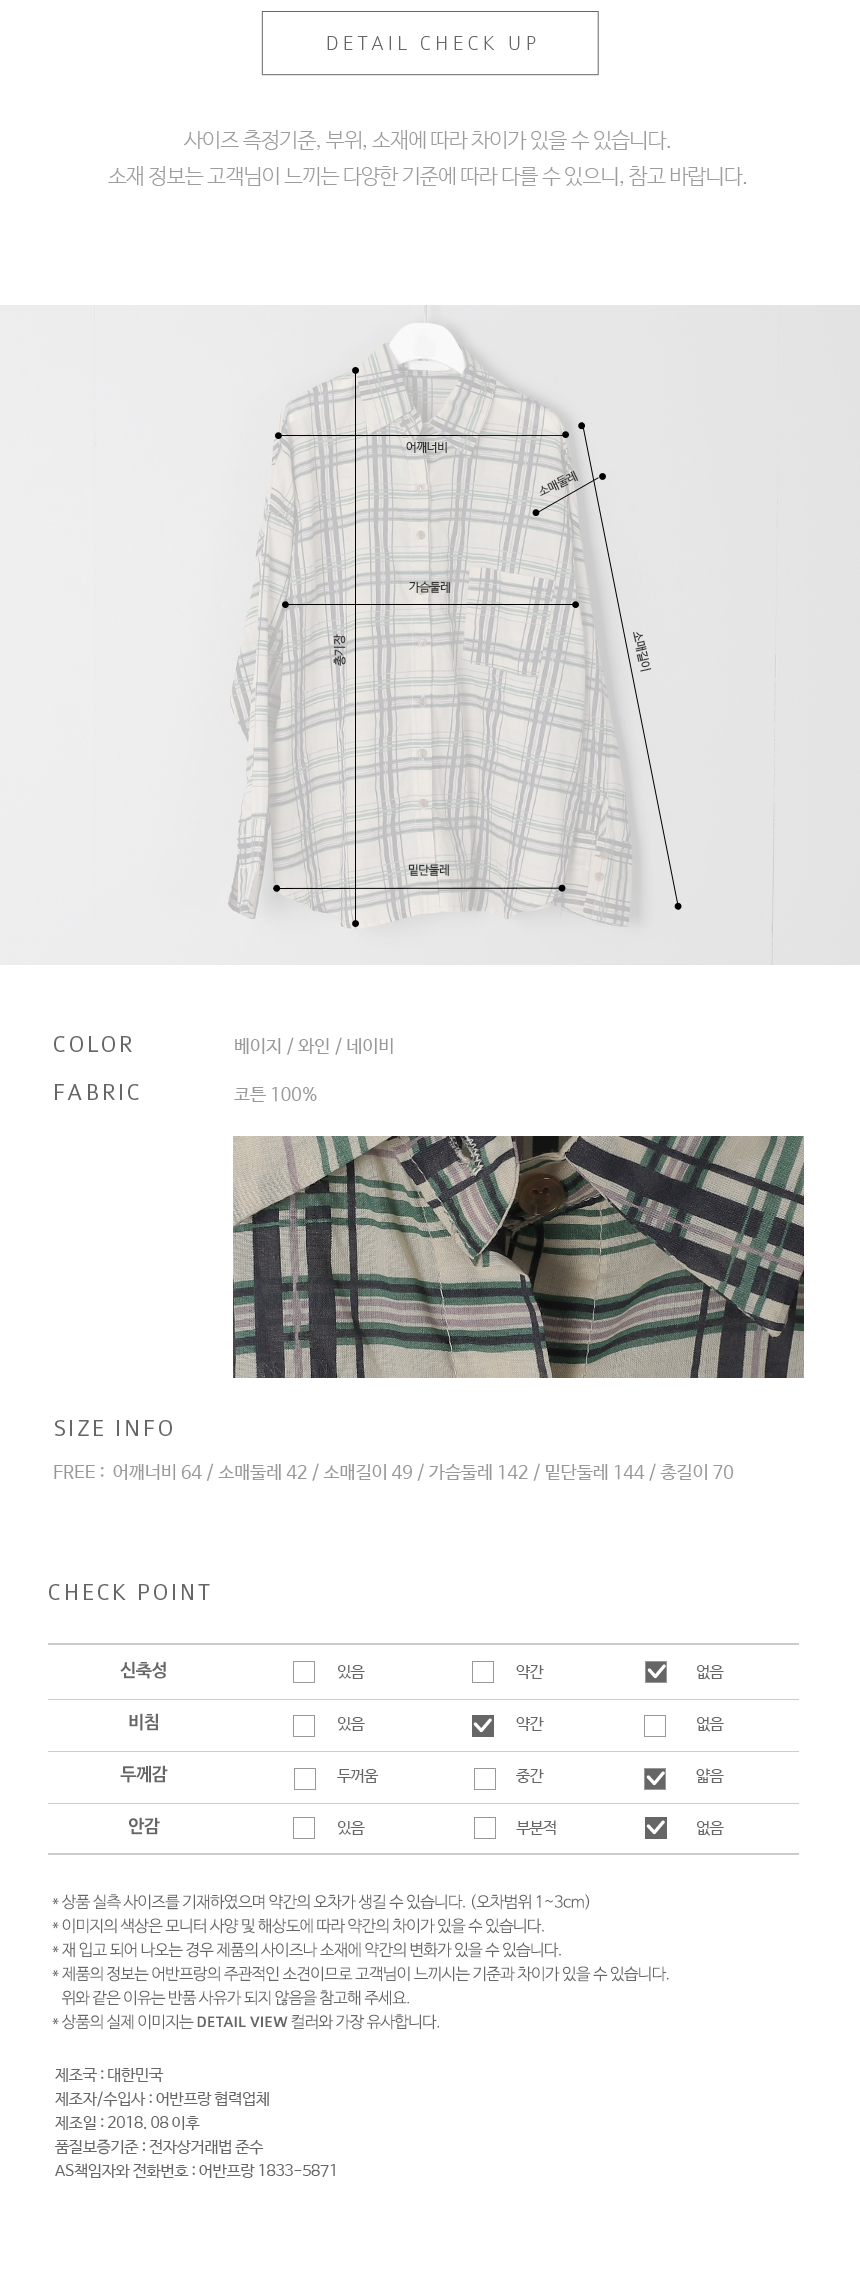Click the DETAIL CHECK UP button

click(430, 43)
